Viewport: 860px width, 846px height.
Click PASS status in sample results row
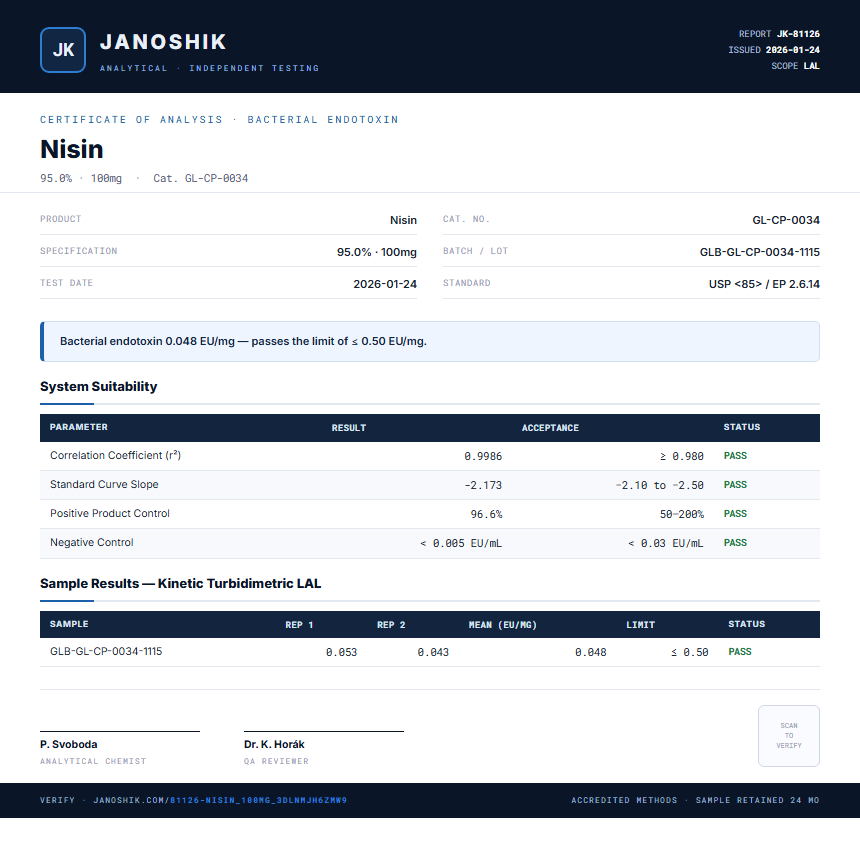click(x=739, y=652)
